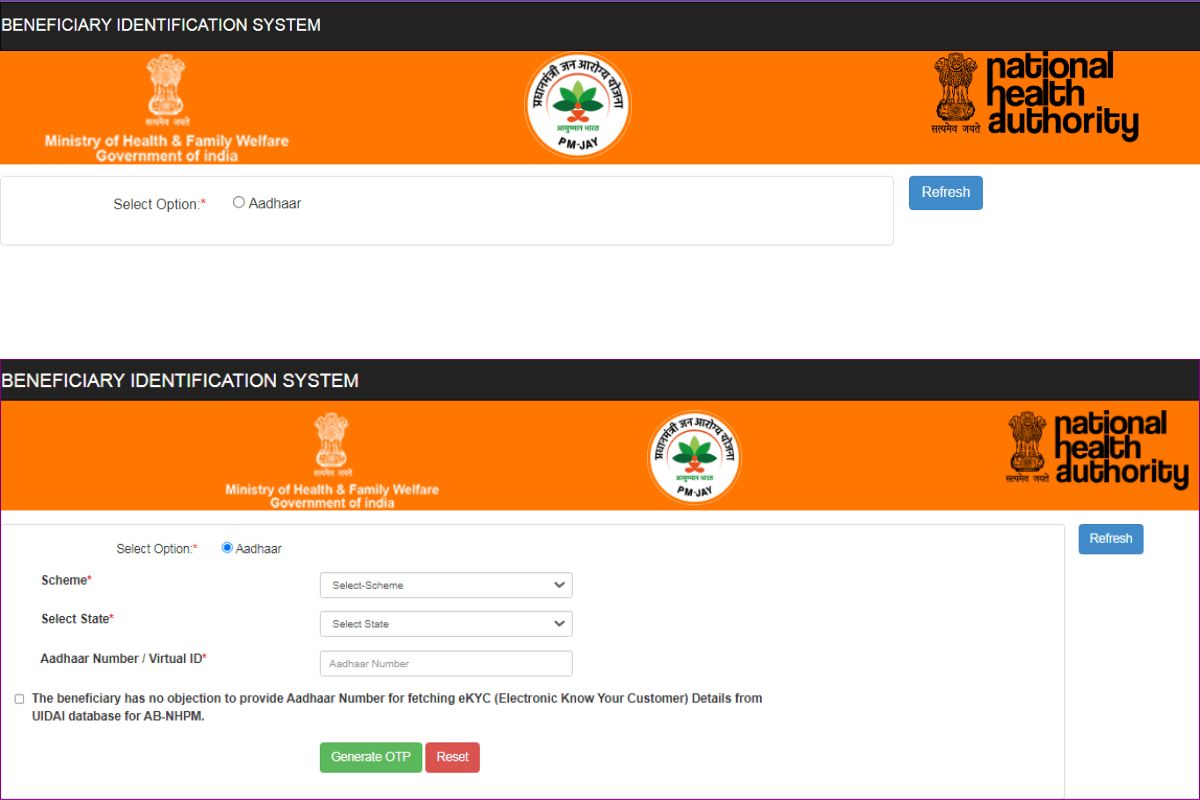This screenshot has height=800, width=1200.
Task: Select the unselected Aadhaar radio in upper page
Action: (239, 202)
